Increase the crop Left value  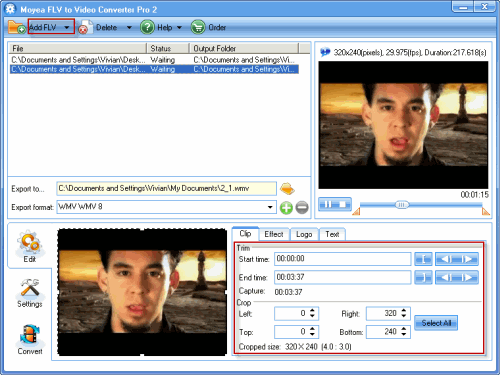312,310
